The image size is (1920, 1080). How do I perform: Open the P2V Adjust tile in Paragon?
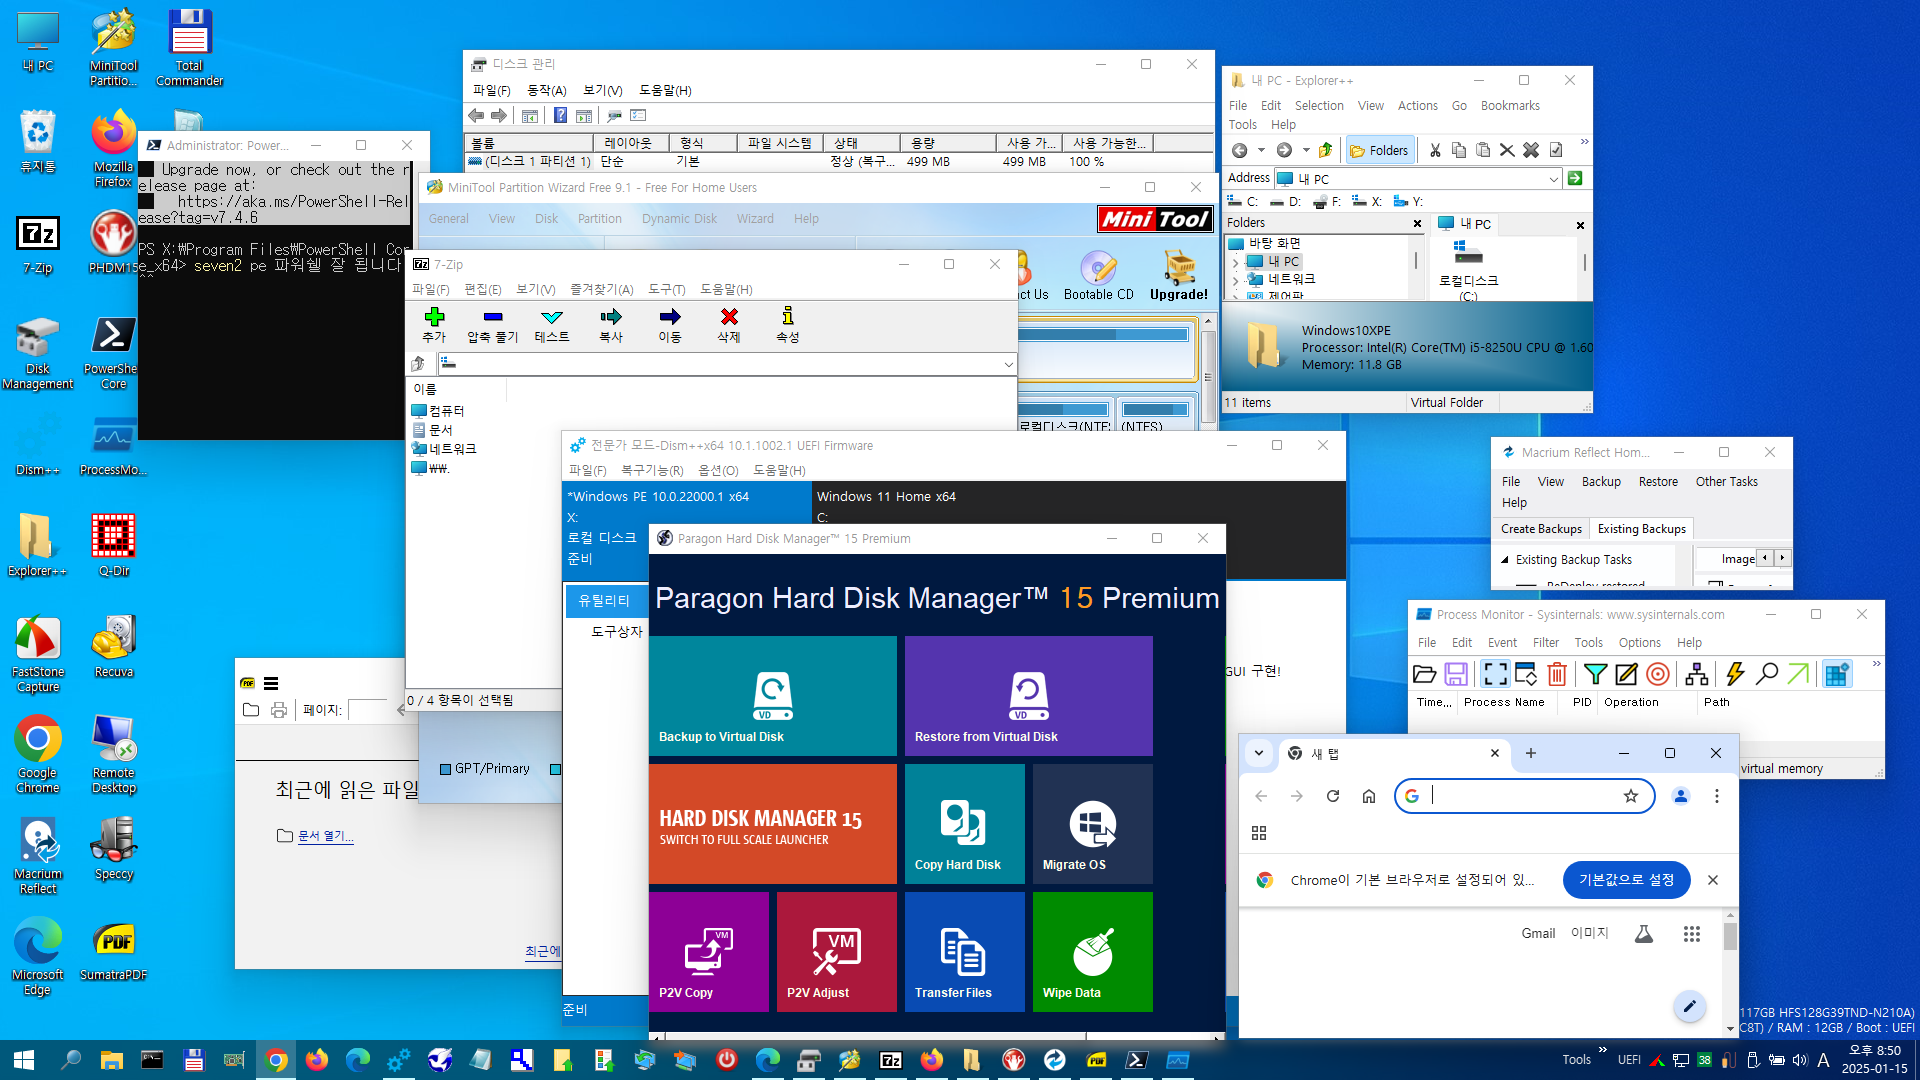[x=837, y=952]
